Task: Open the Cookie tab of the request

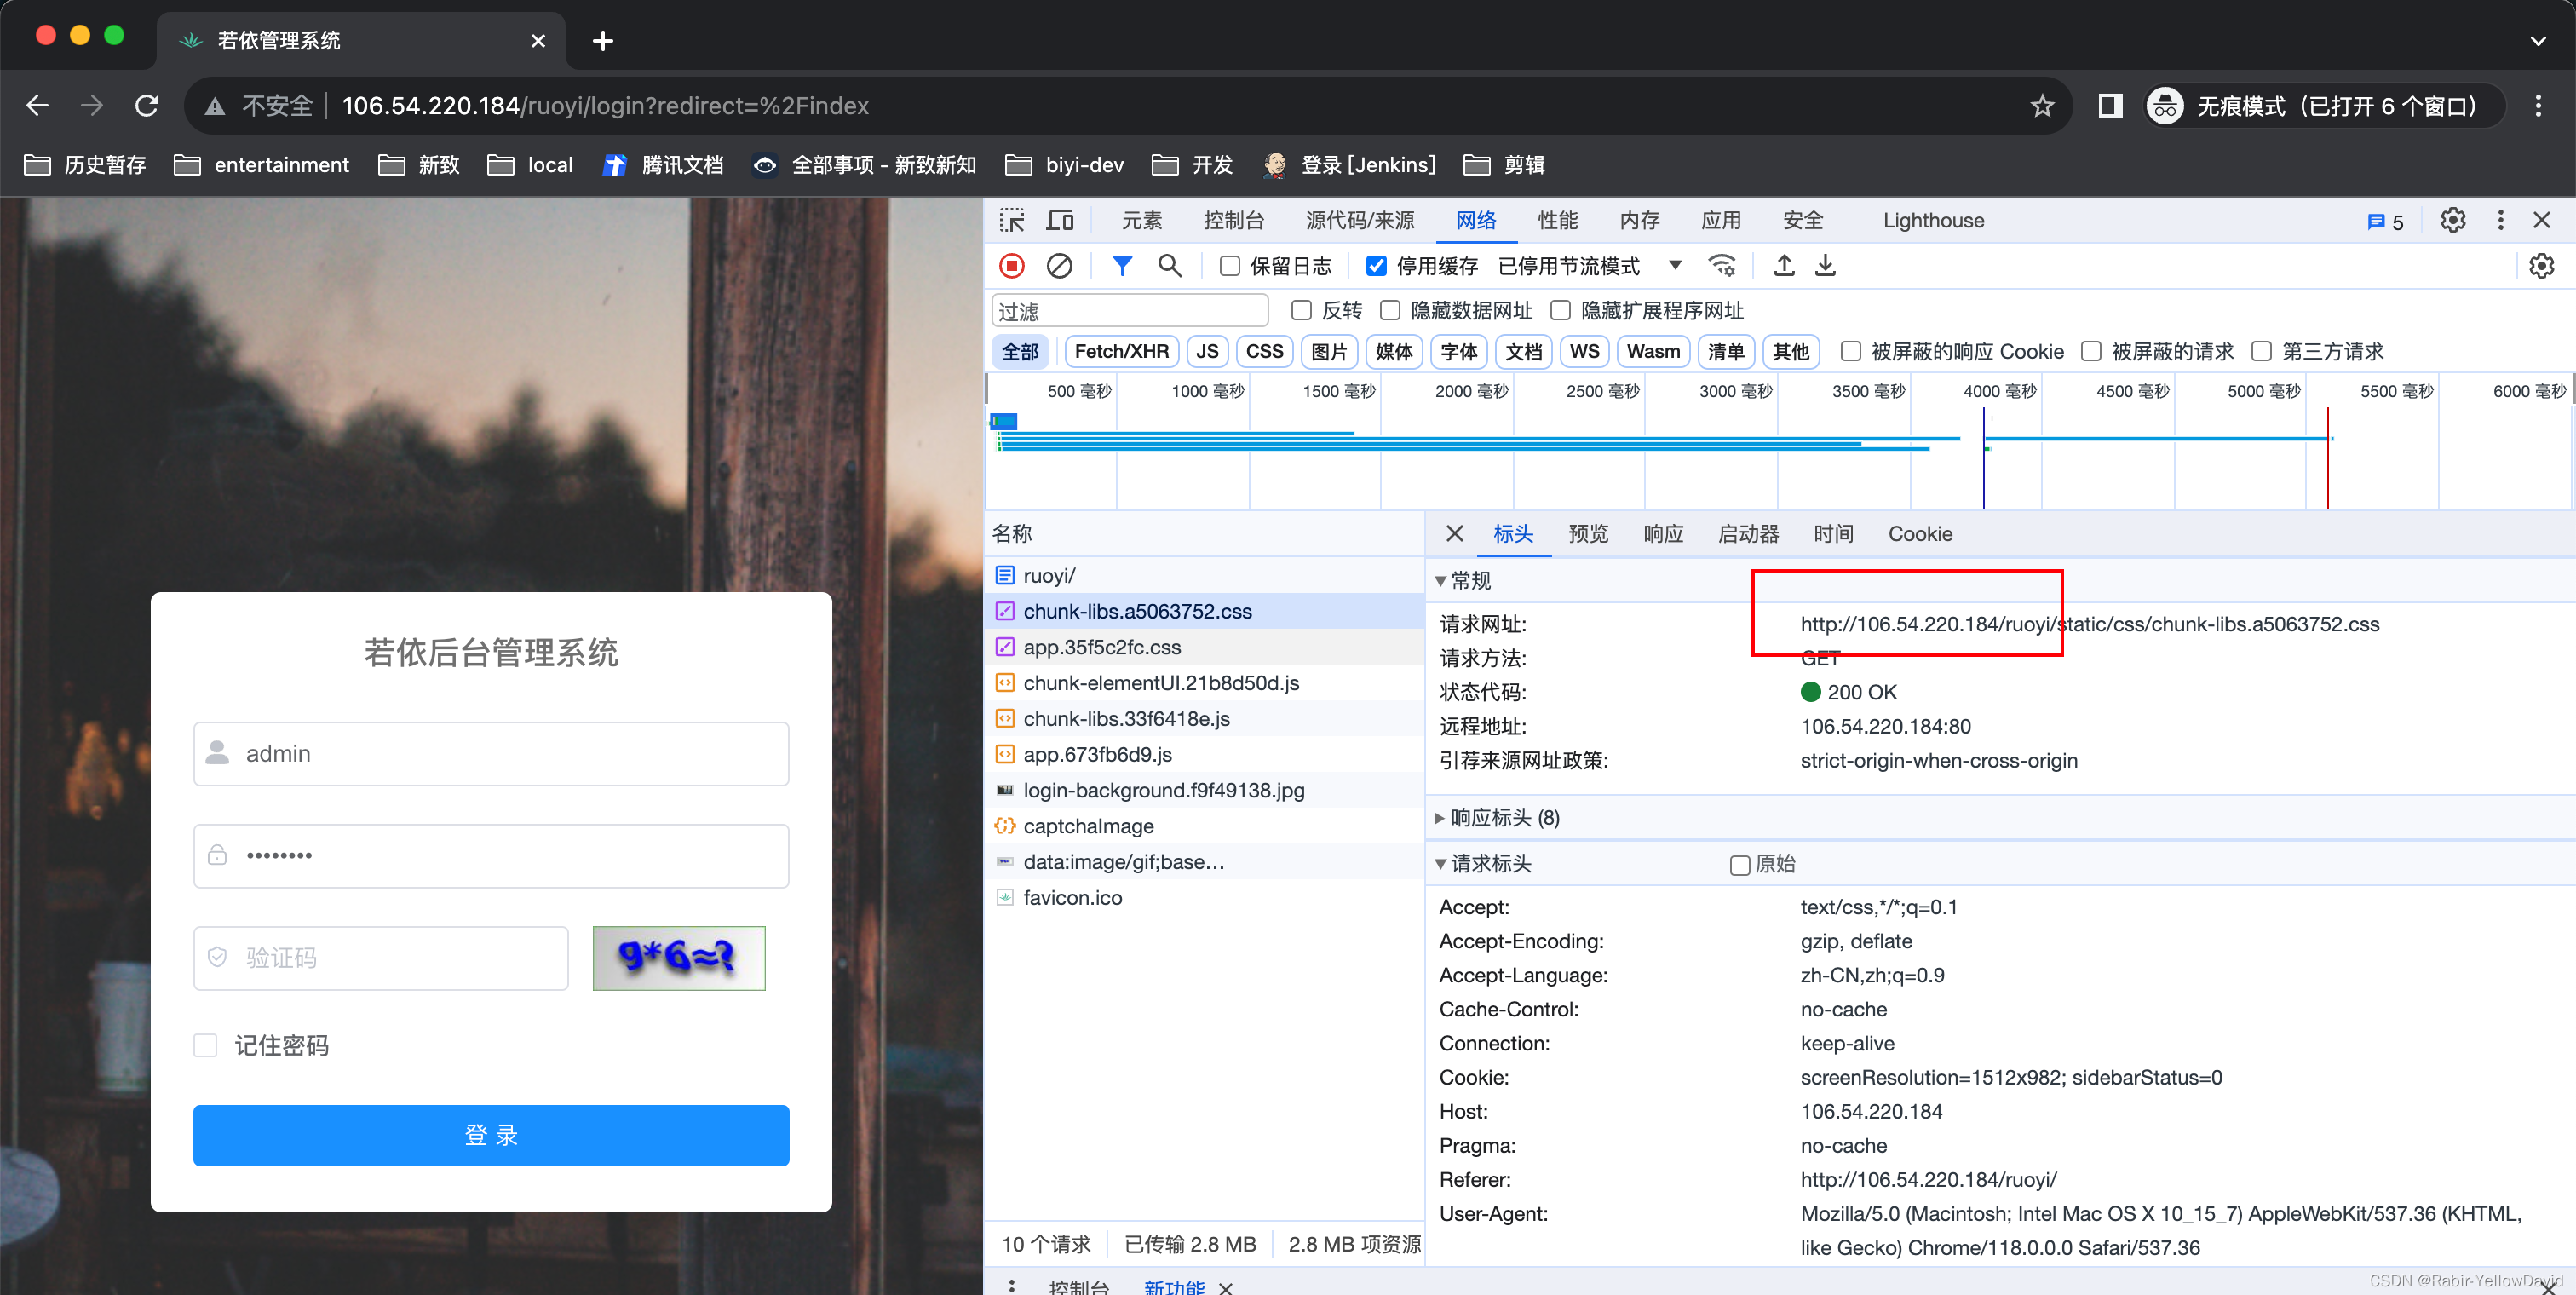Action: 1919,533
